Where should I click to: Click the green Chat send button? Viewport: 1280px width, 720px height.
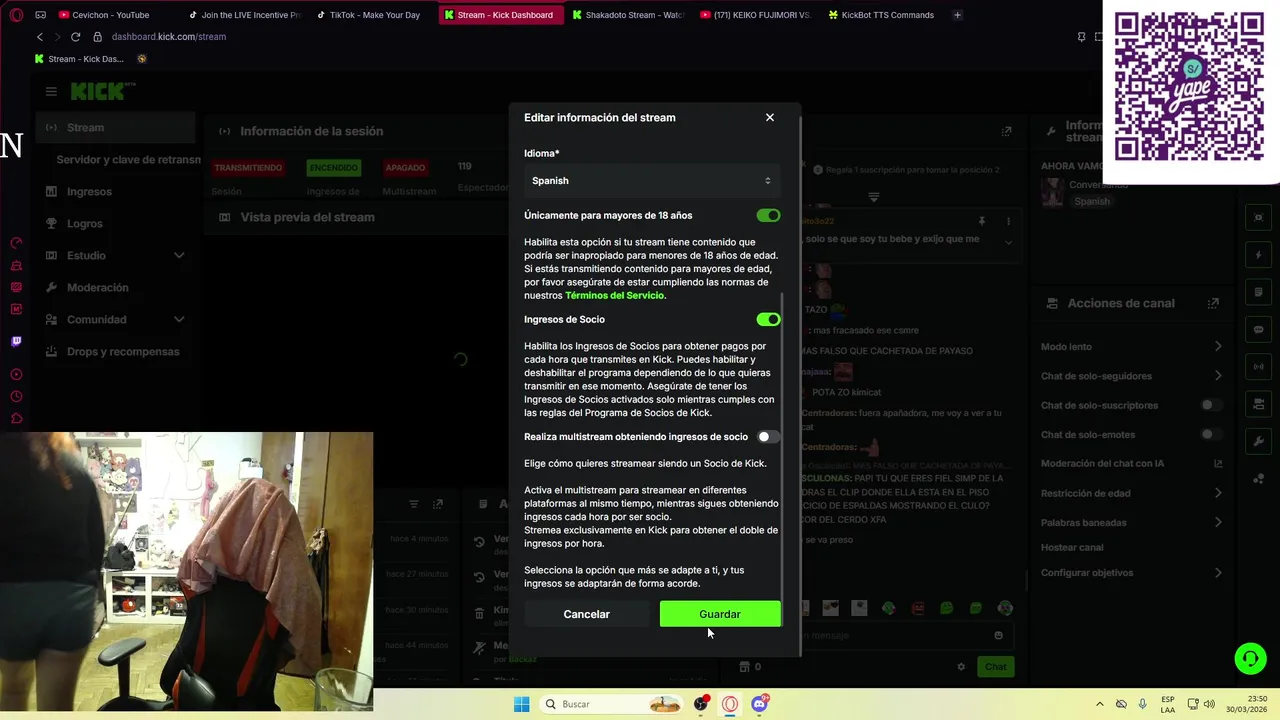[995, 667]
